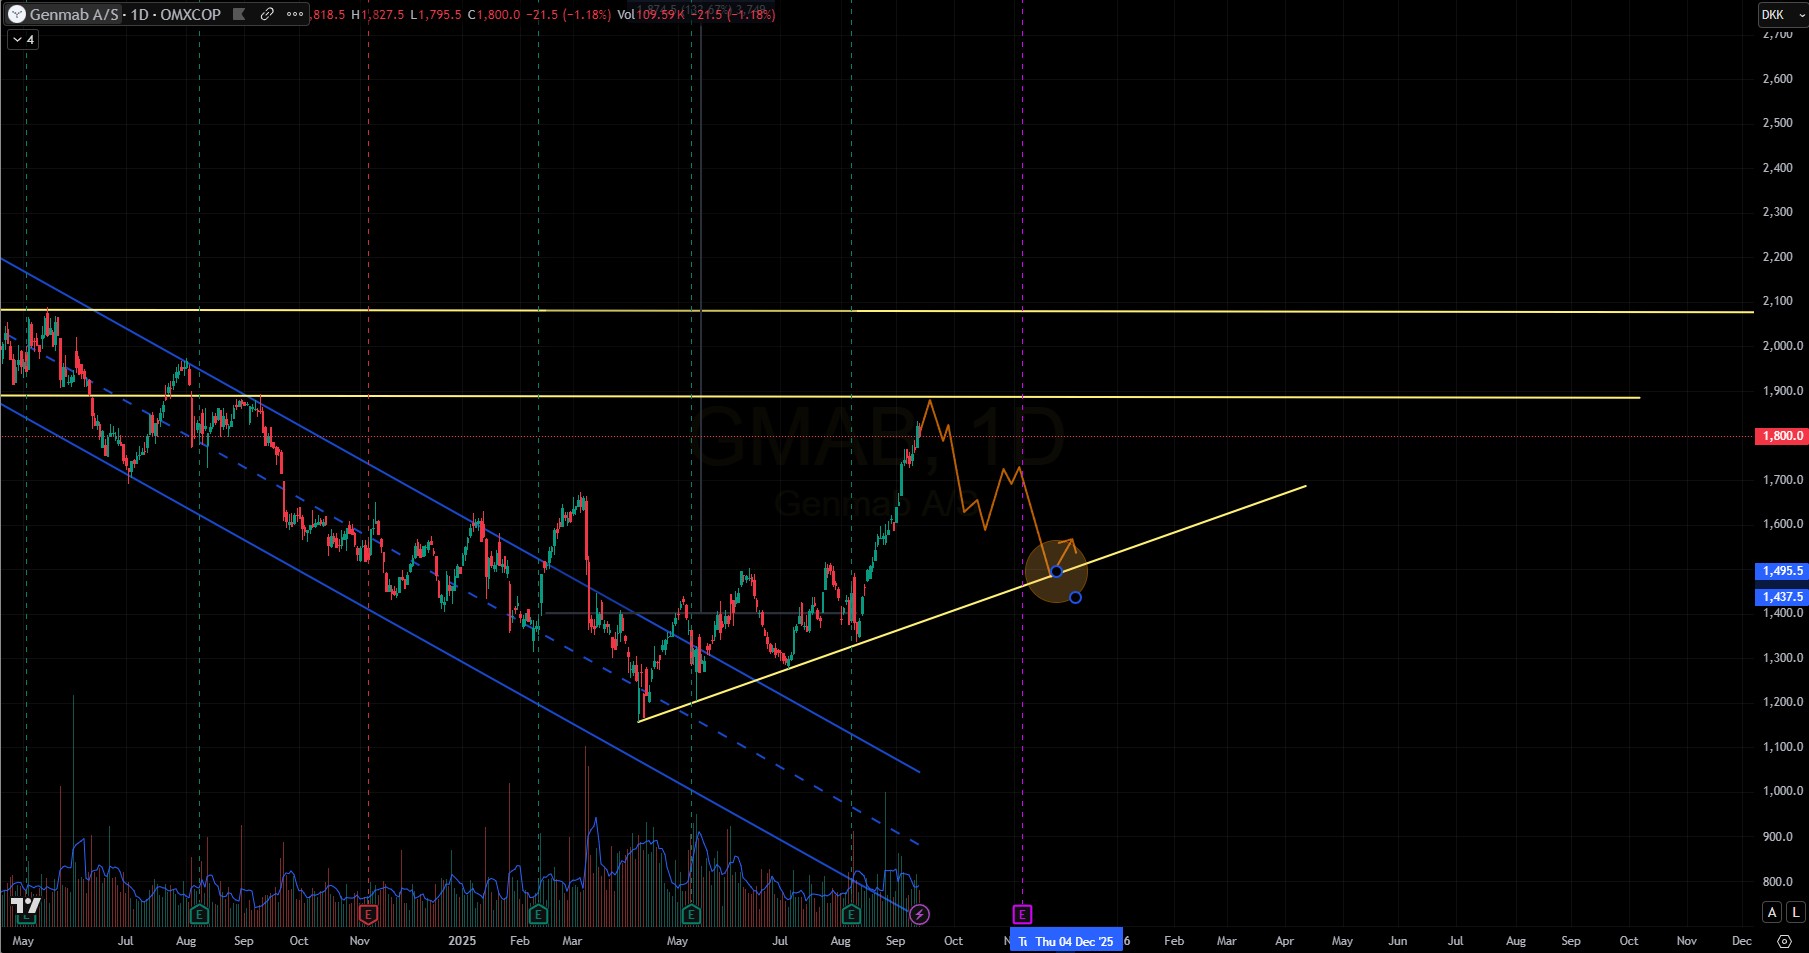Click the close value C1,800.0
The width and height of the screenshot is (1809, 953).
(494, 14)
